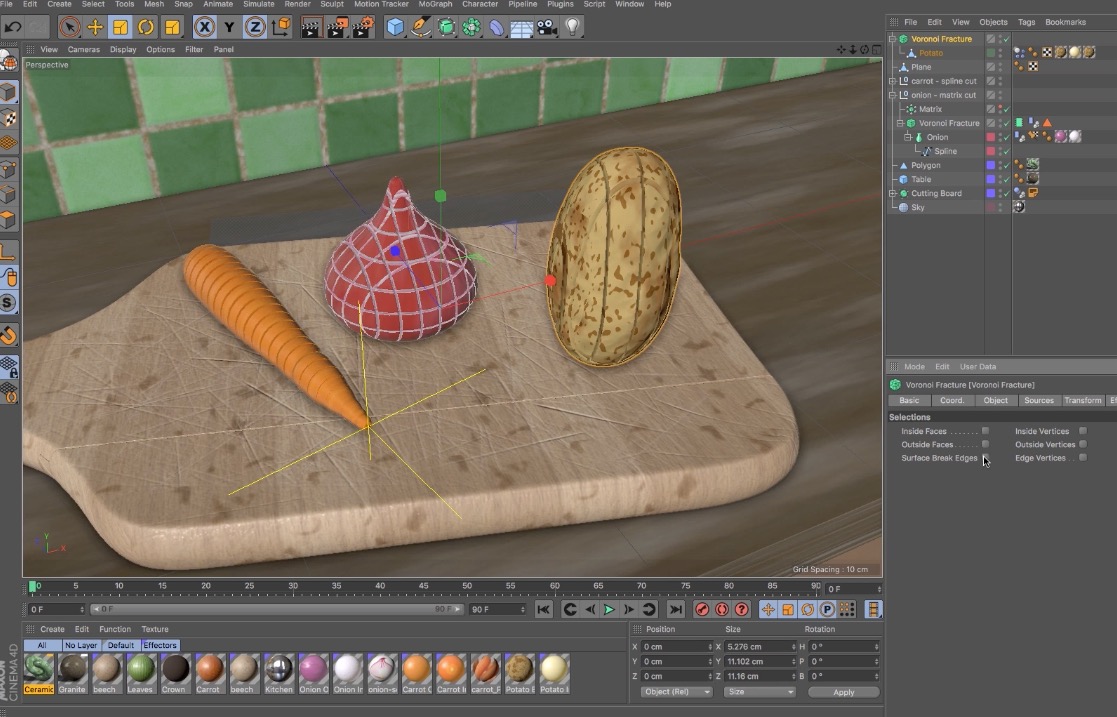Toggle the green enable checkmark on Matrix object
Image resolution: width=1117 pixels, height=717 pixels.
(1006, 108)
